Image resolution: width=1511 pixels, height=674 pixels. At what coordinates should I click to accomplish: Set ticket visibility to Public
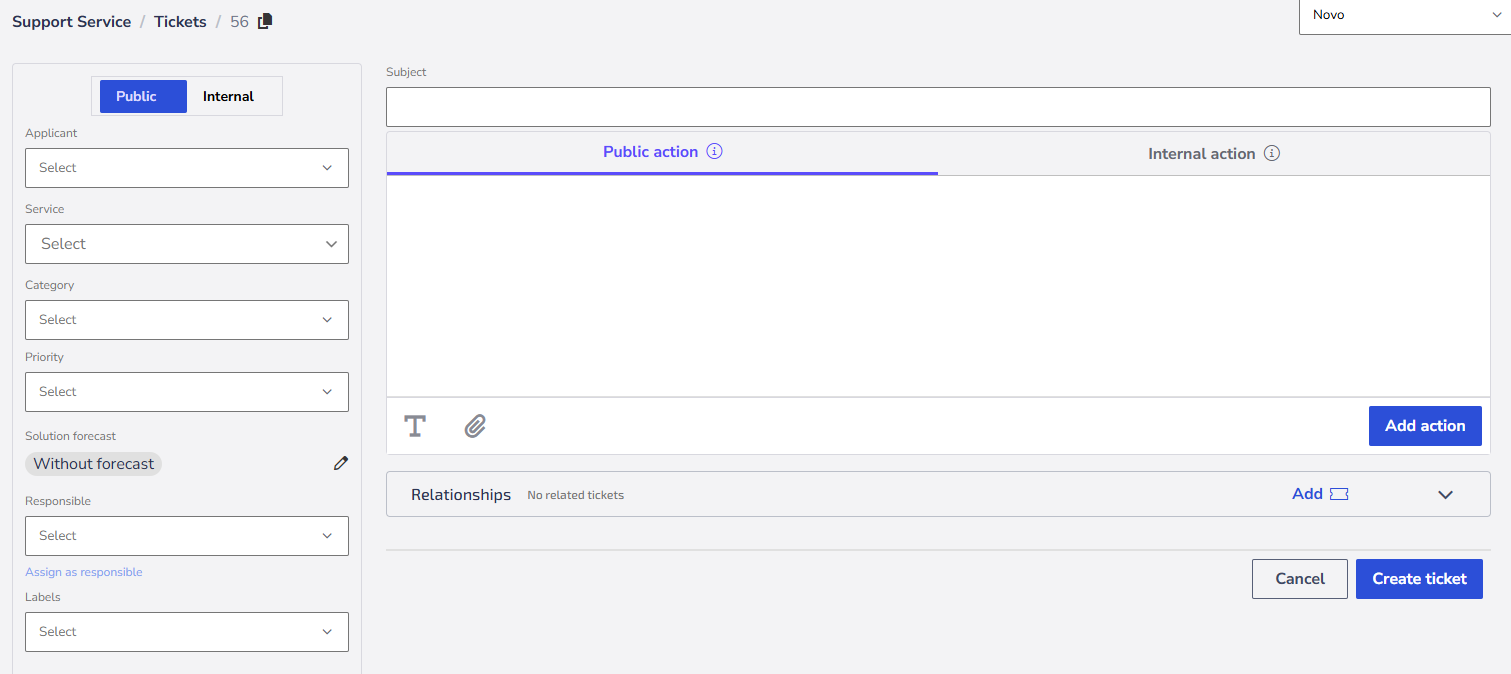pyautogui.click(x=143, y=96)
